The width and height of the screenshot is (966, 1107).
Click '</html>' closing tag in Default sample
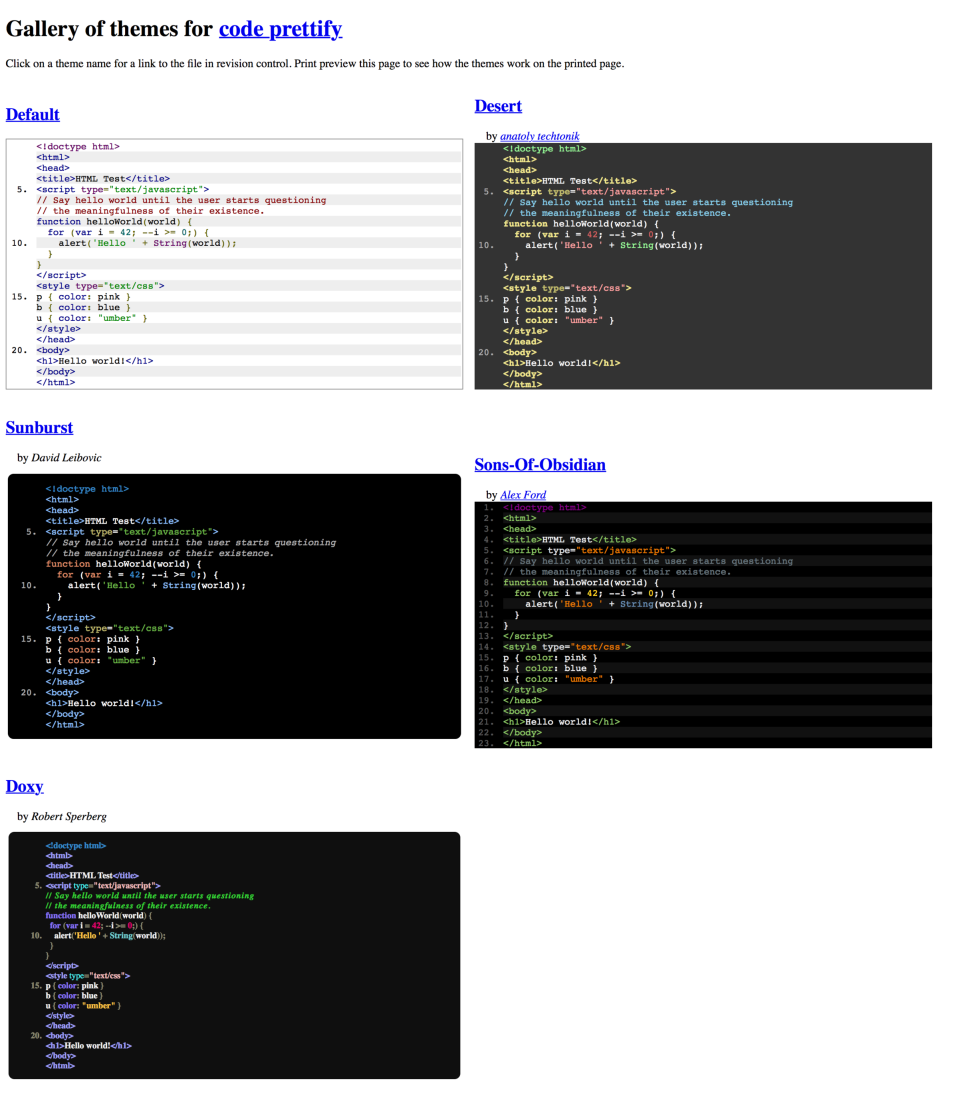[x=56, y=383]
